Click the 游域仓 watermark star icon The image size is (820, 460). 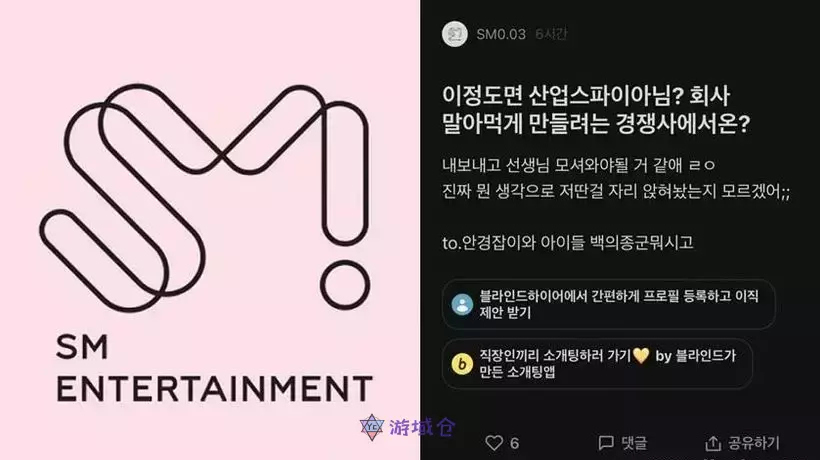pos(372,427)
